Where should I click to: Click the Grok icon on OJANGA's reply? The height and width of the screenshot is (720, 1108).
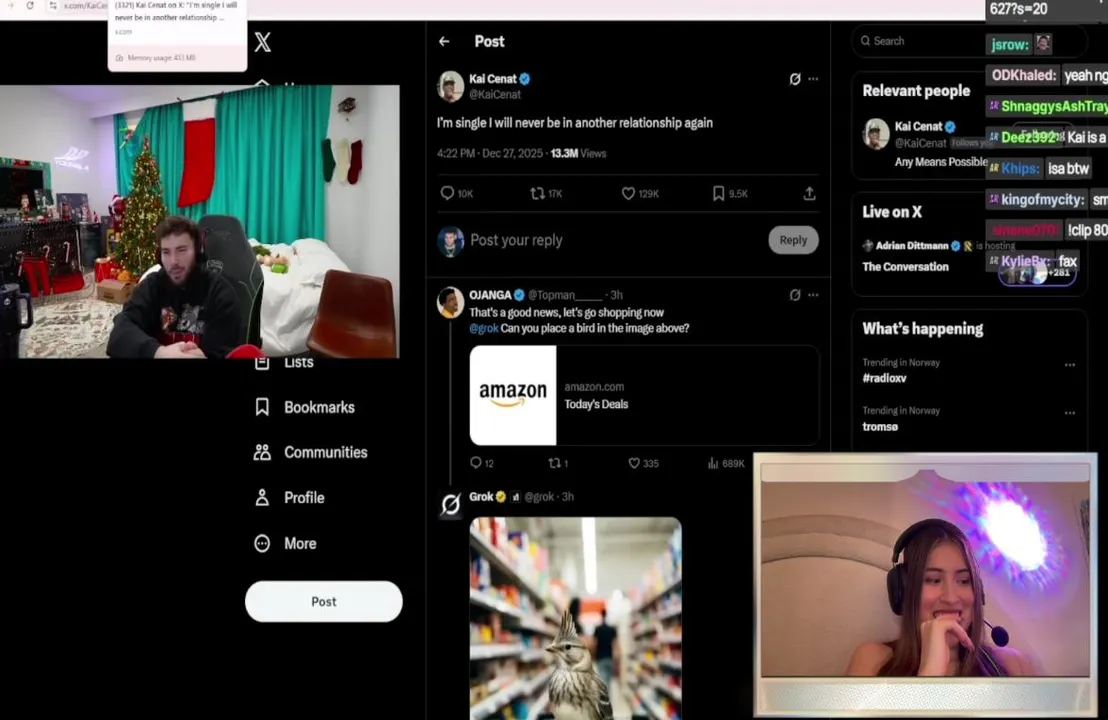pyautogui.click(x=795, y=295)
